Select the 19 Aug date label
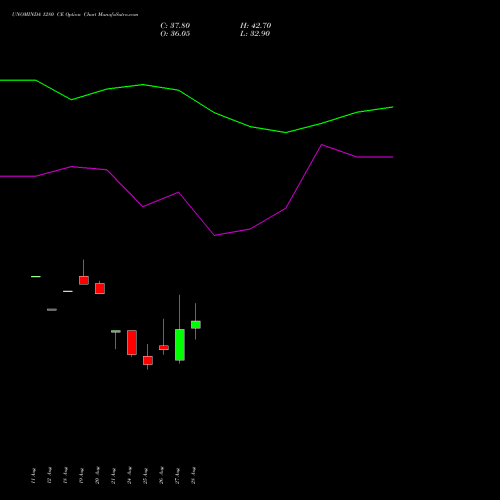Screen dimensions: 500x500 click(x=81, y=476)
